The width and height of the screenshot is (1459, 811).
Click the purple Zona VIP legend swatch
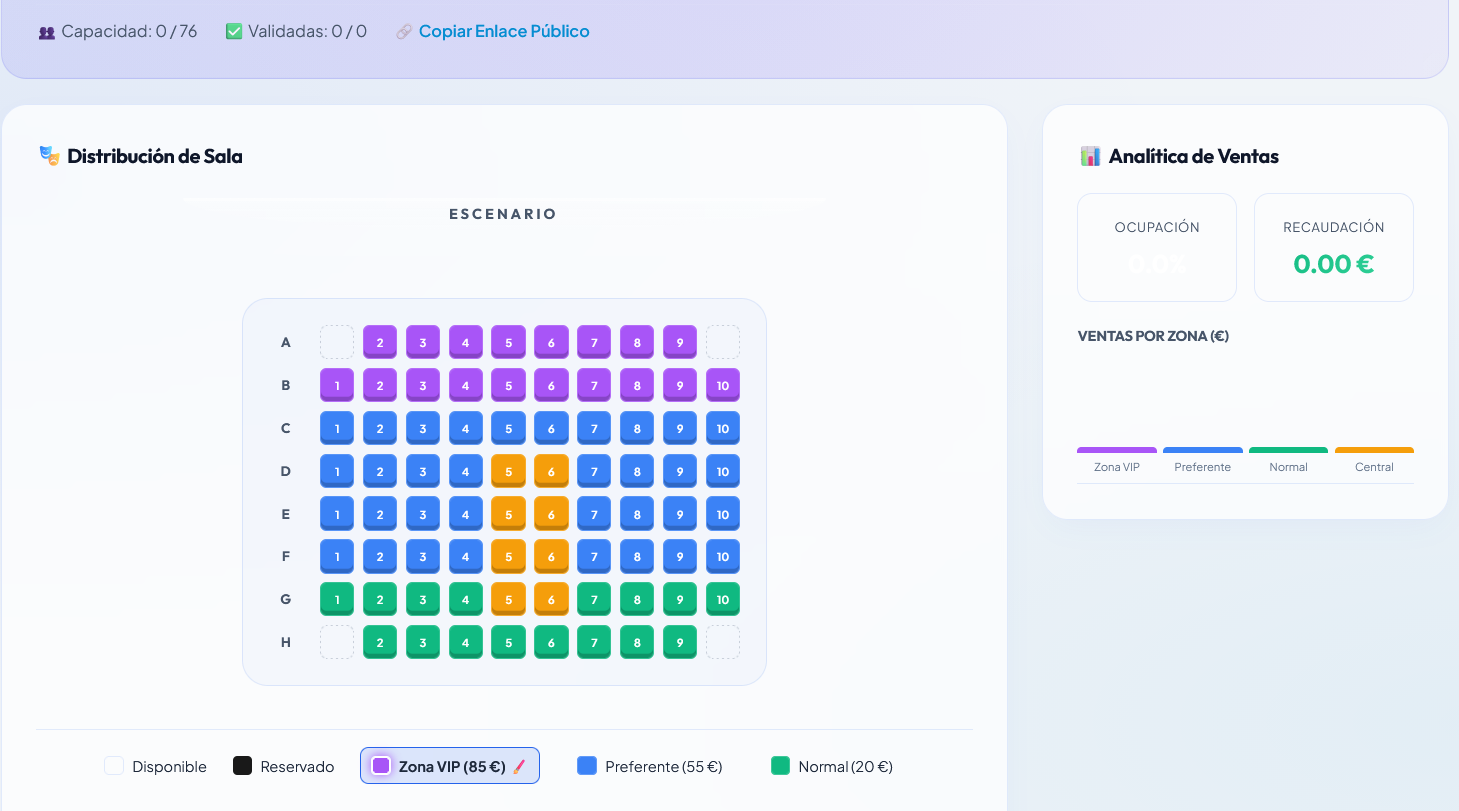coord(381,766)
